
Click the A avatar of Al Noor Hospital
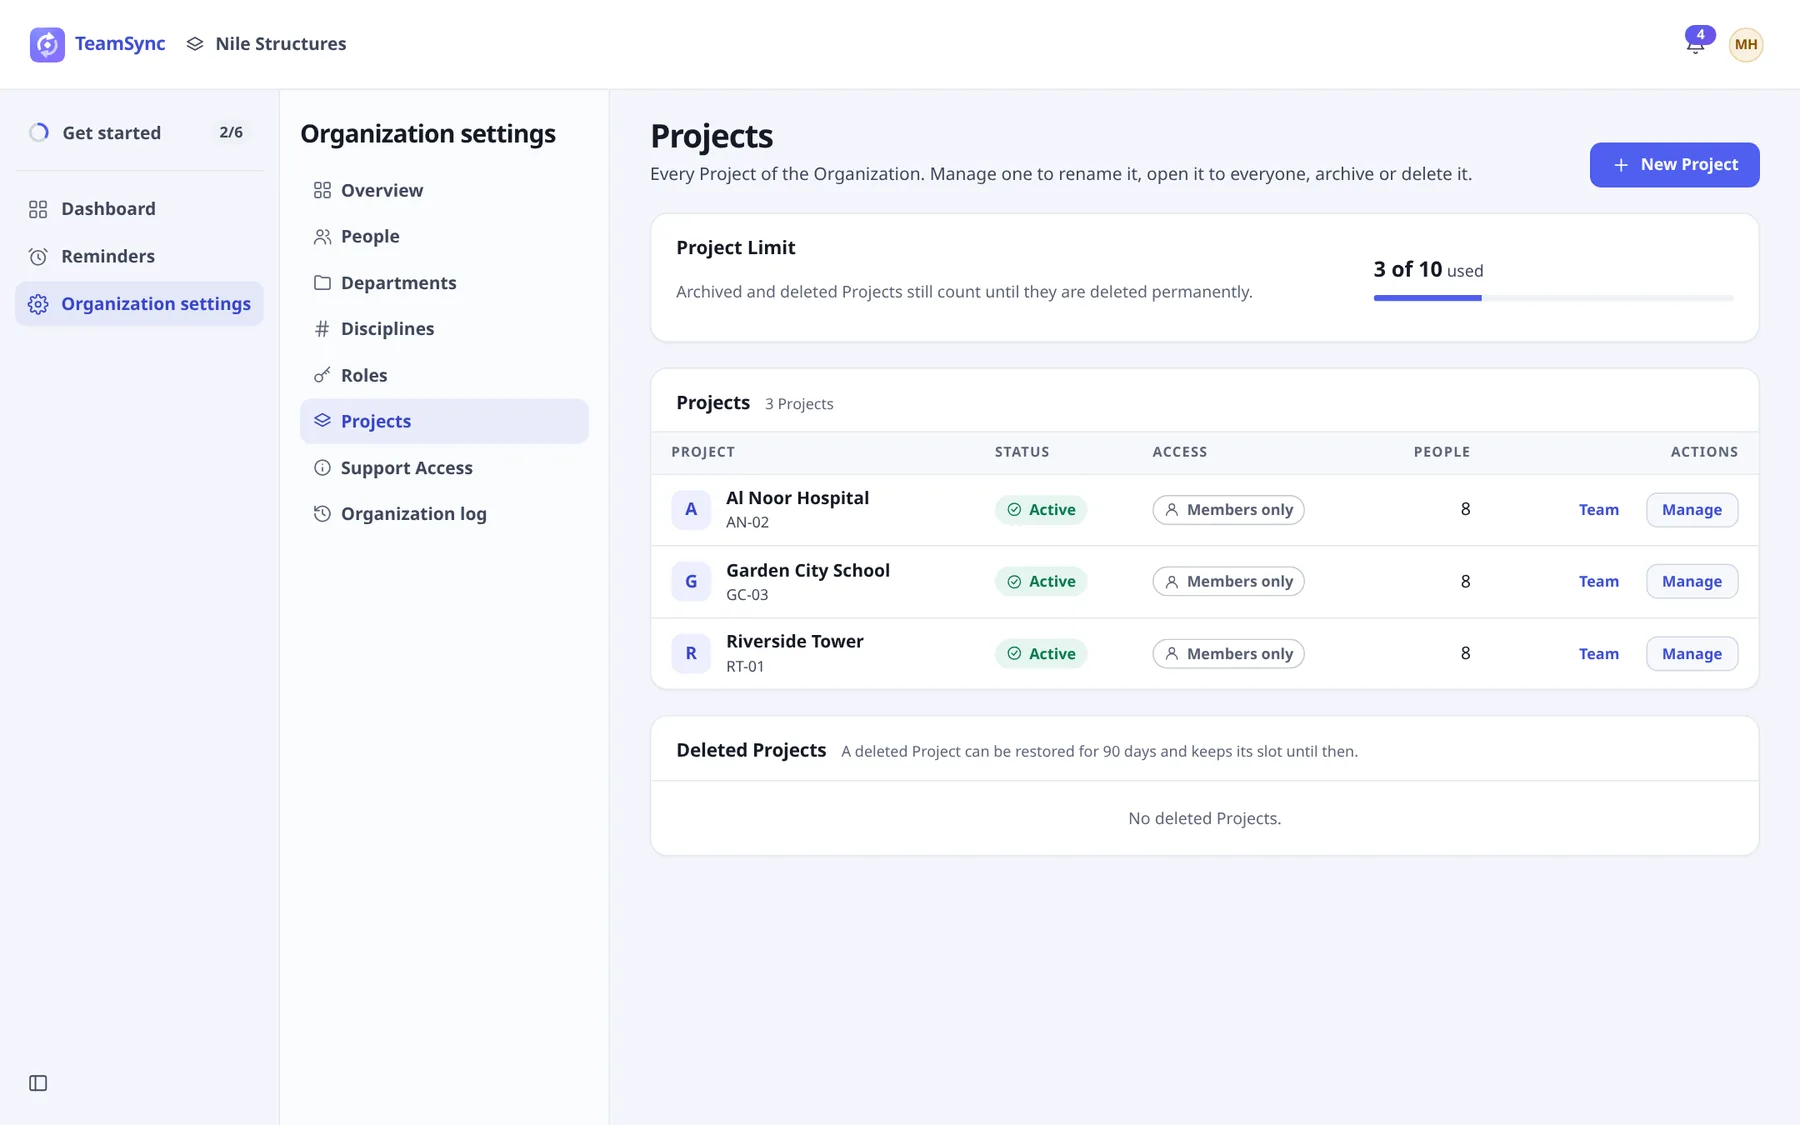(x=691, y=510)
